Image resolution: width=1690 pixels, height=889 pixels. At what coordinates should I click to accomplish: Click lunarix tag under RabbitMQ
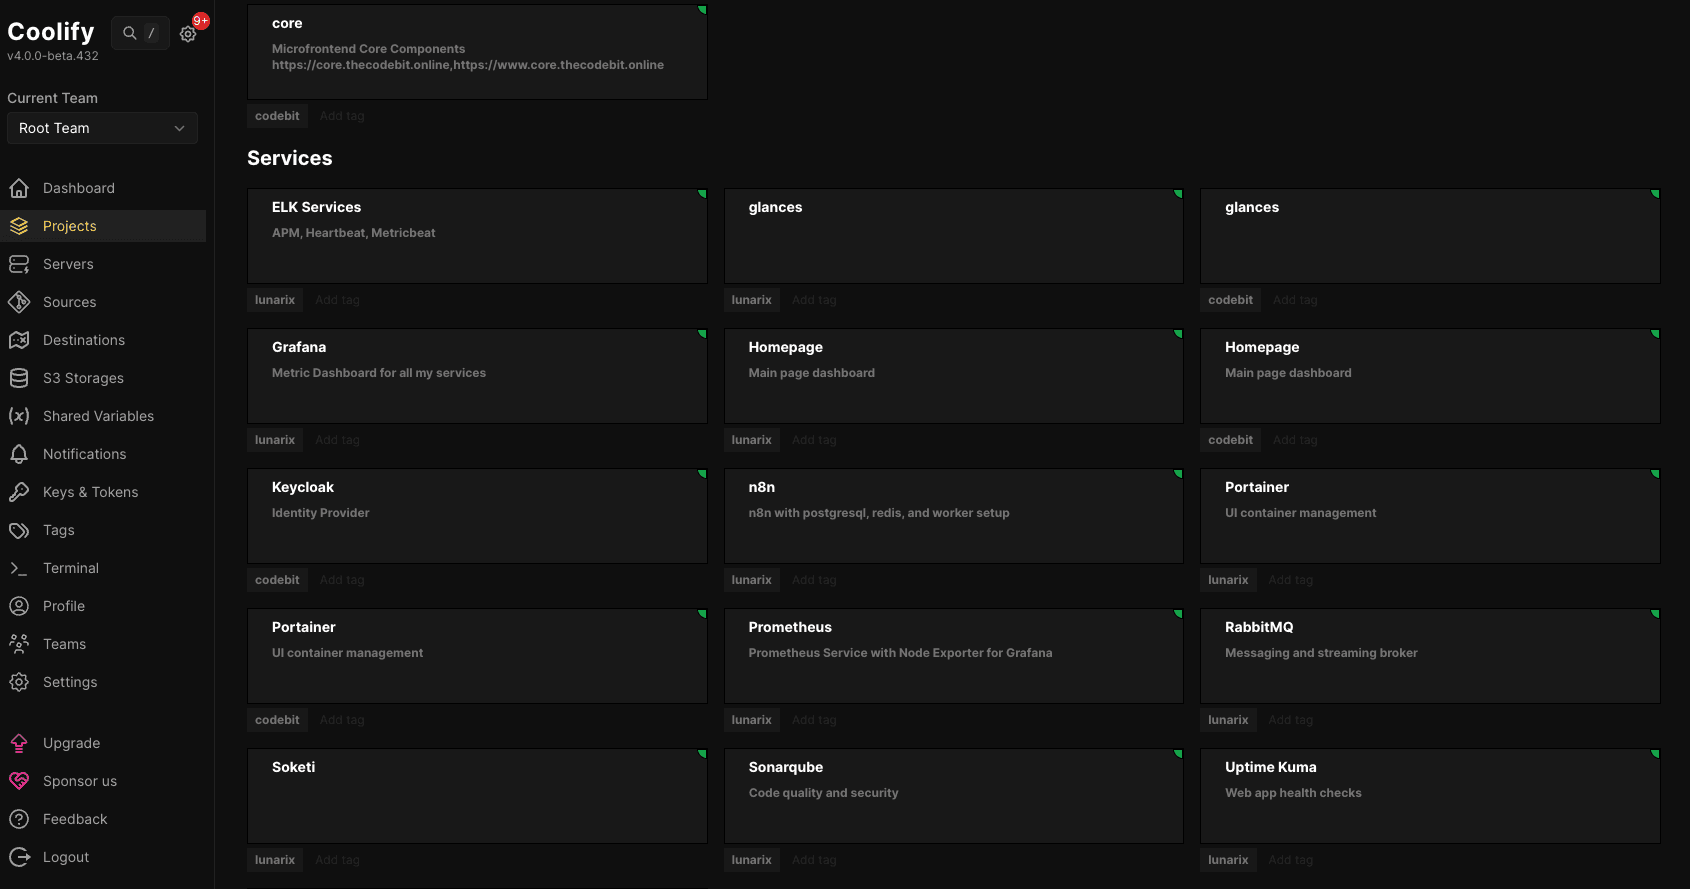[1228, 720]
